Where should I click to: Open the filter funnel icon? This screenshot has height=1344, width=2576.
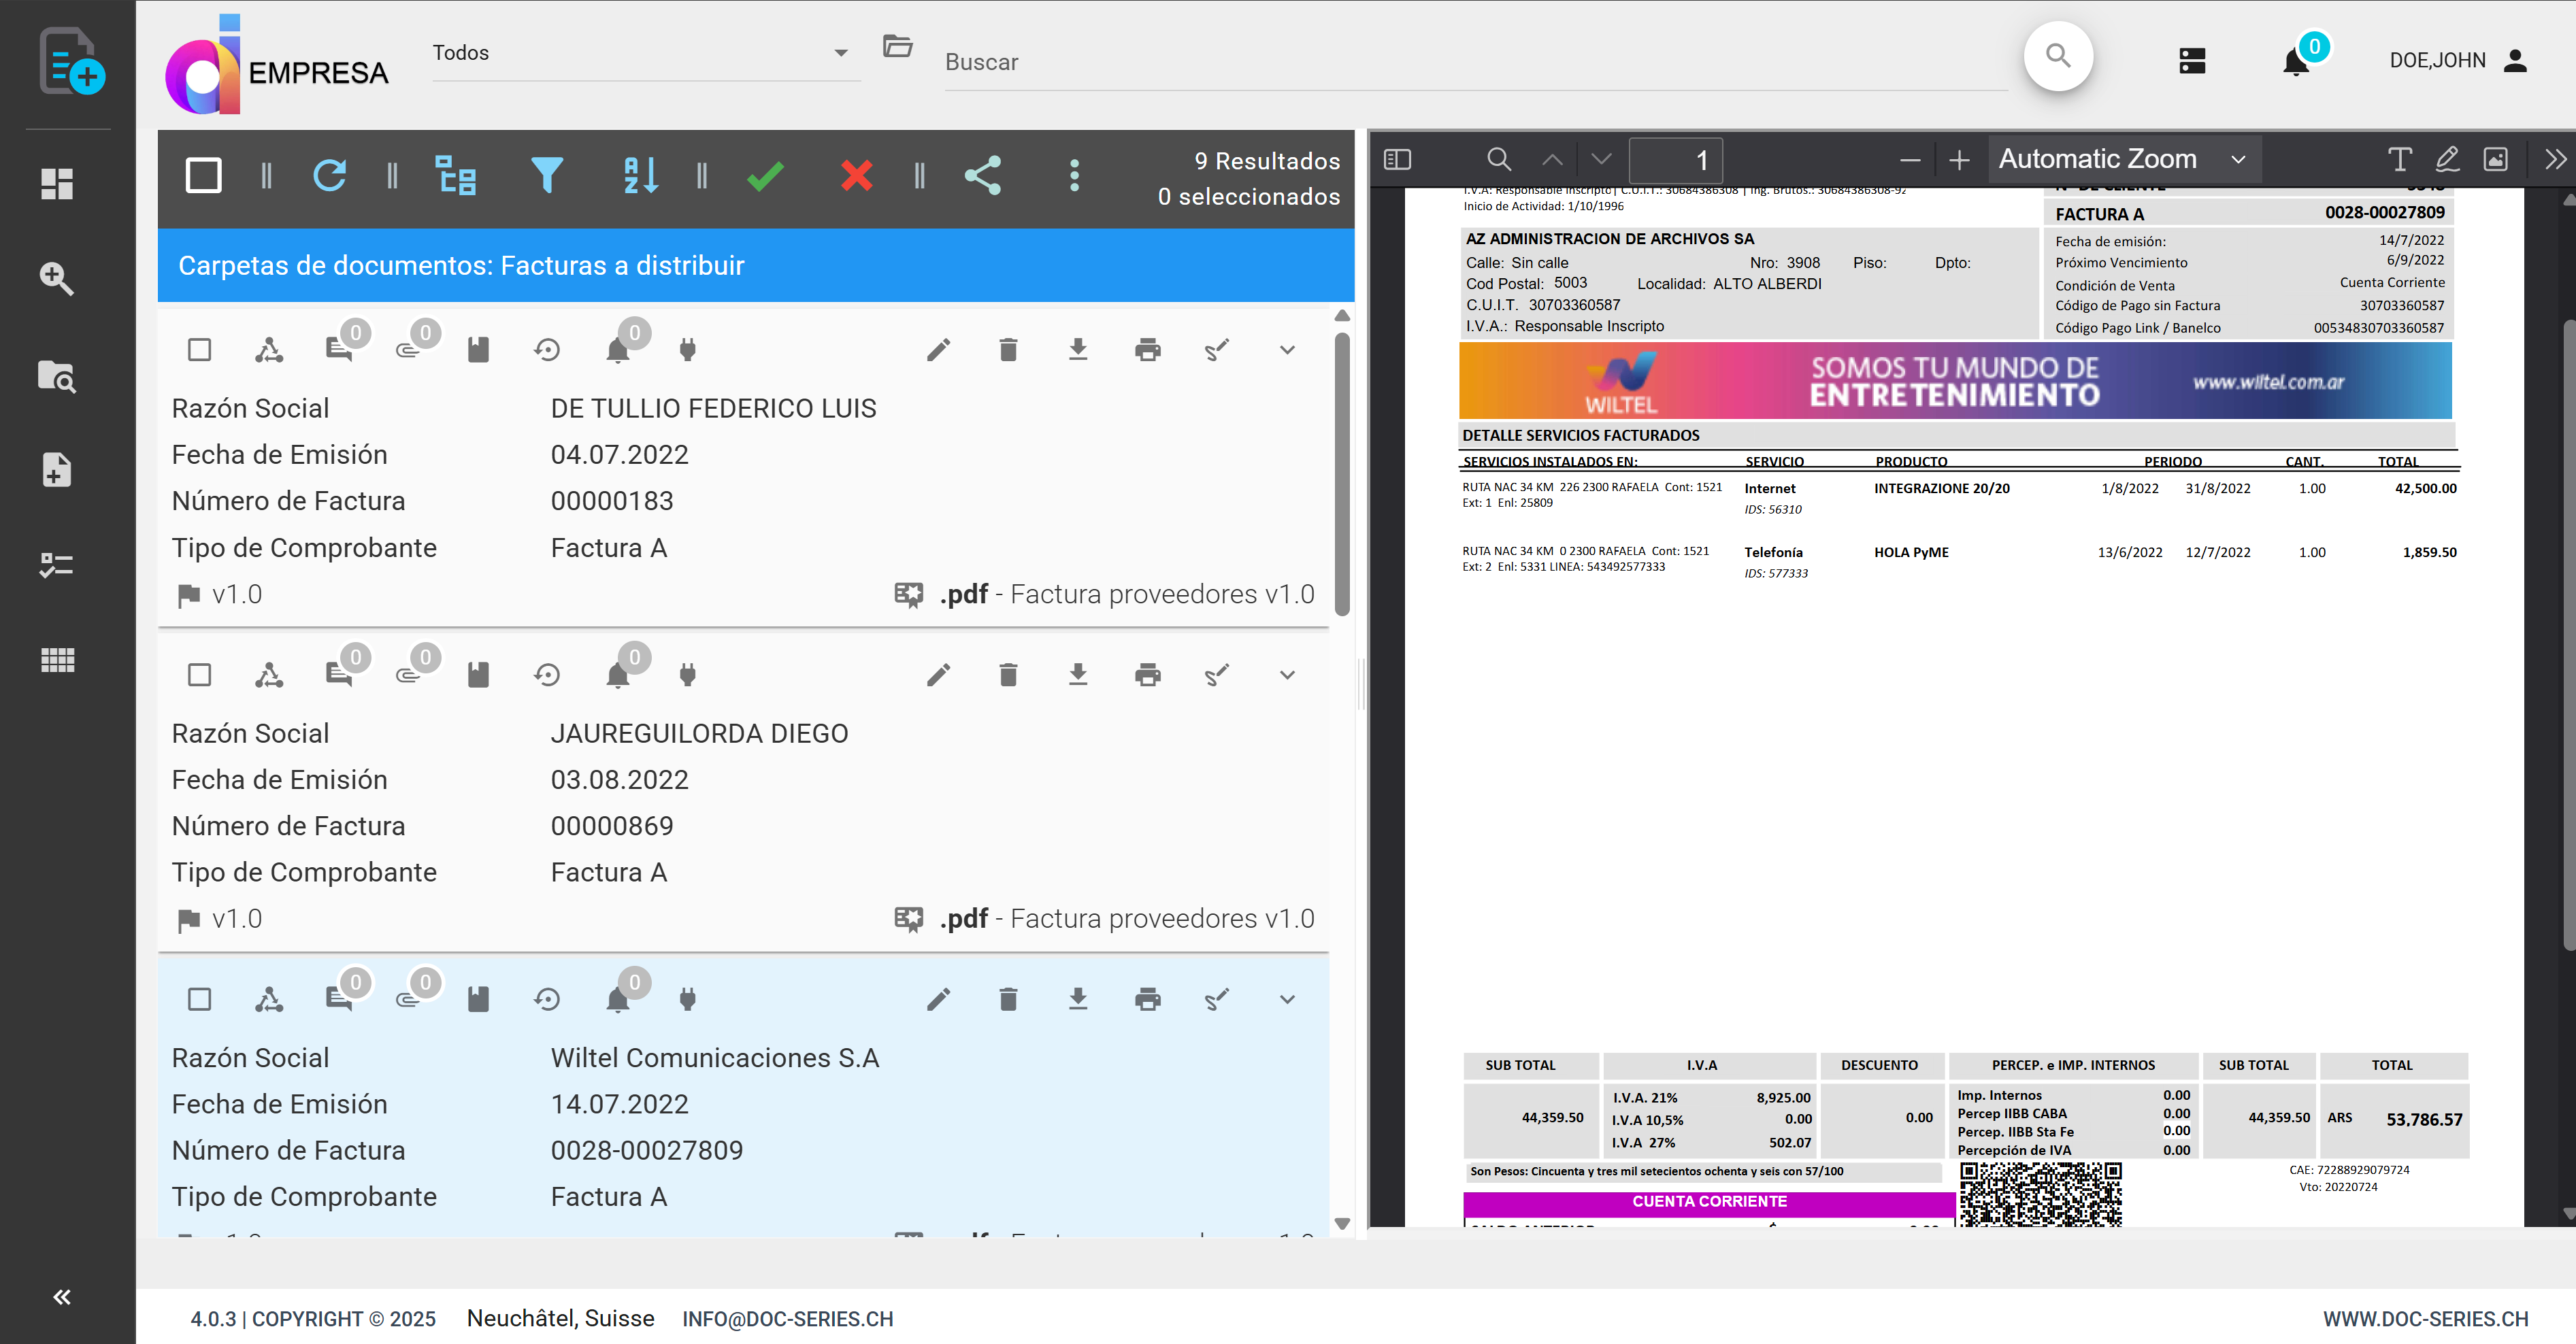pos(547,176)
